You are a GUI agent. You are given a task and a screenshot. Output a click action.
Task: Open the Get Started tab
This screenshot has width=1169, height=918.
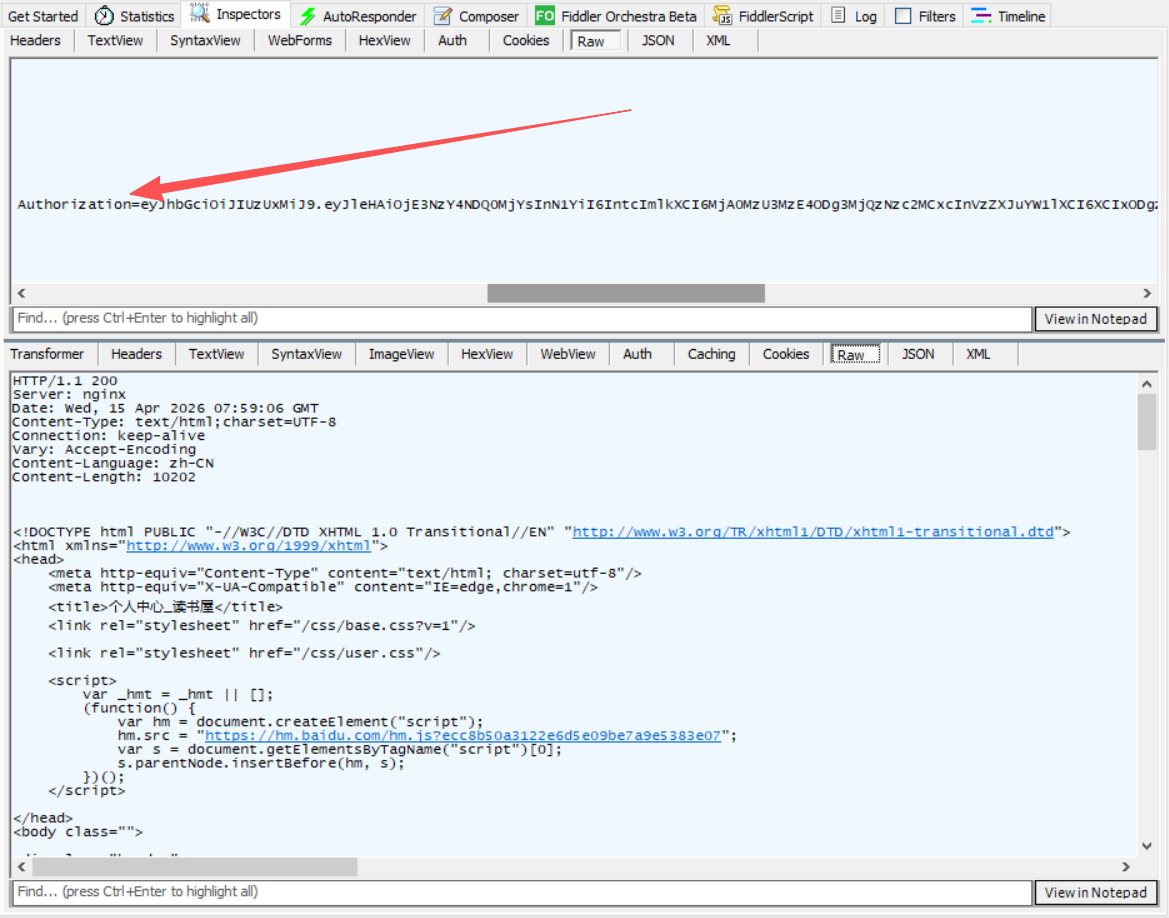tap(43, 16)
